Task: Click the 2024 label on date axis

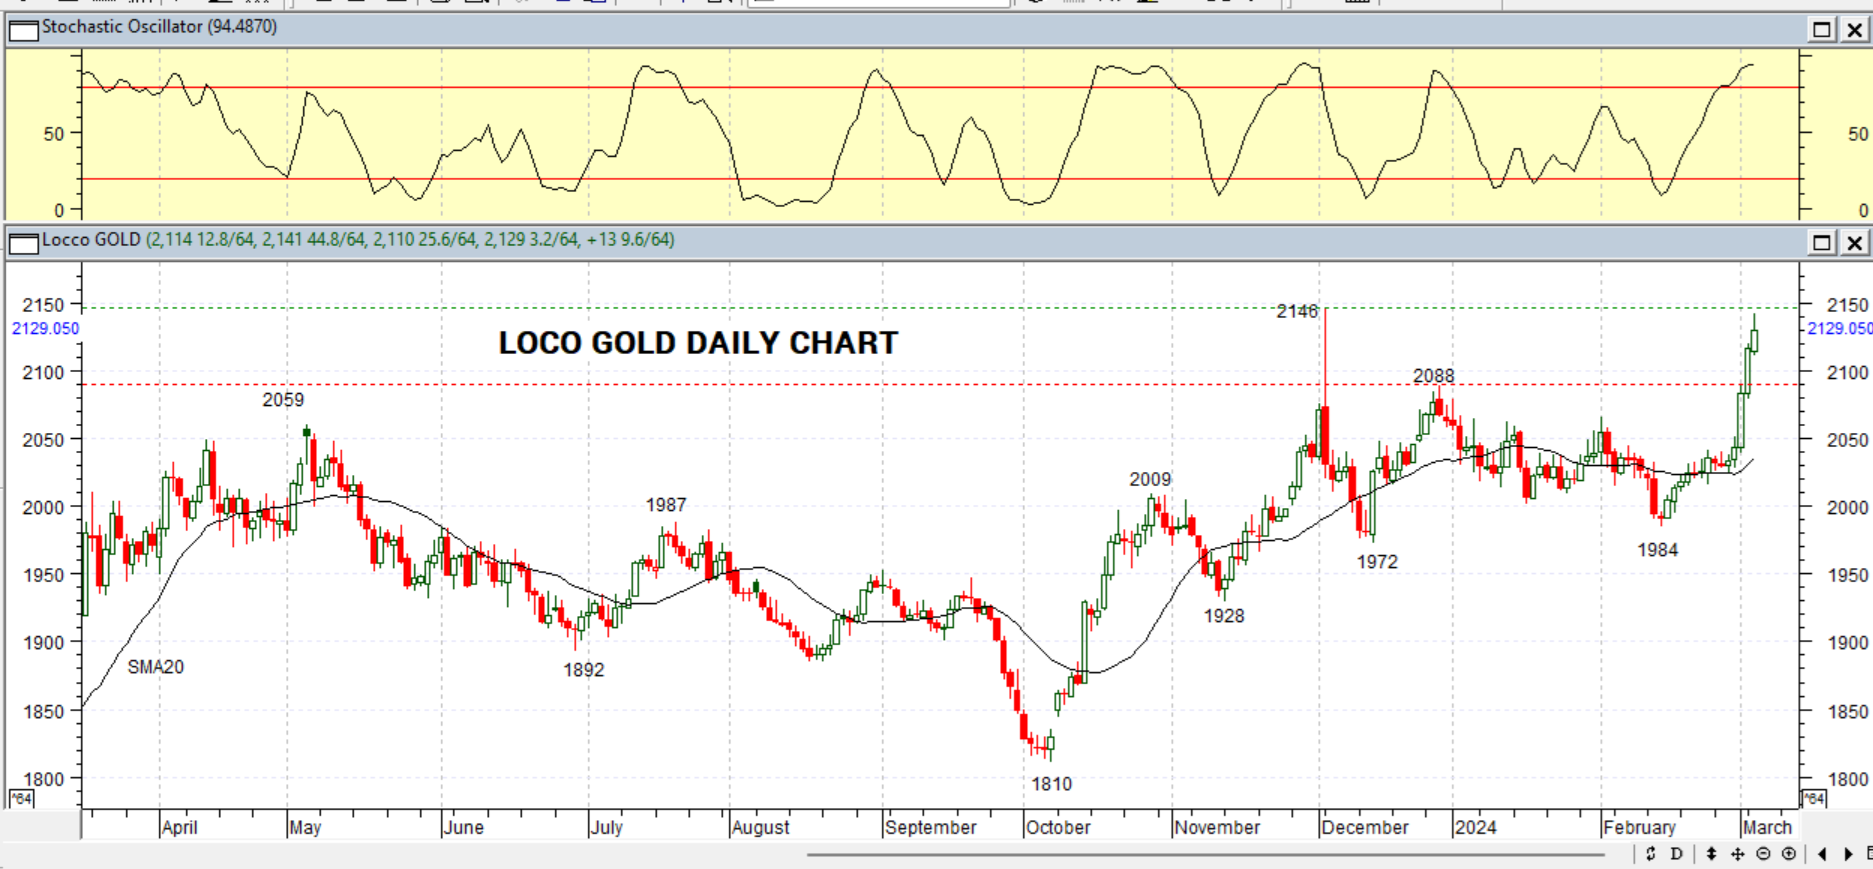Action: tap(1476, 828)
